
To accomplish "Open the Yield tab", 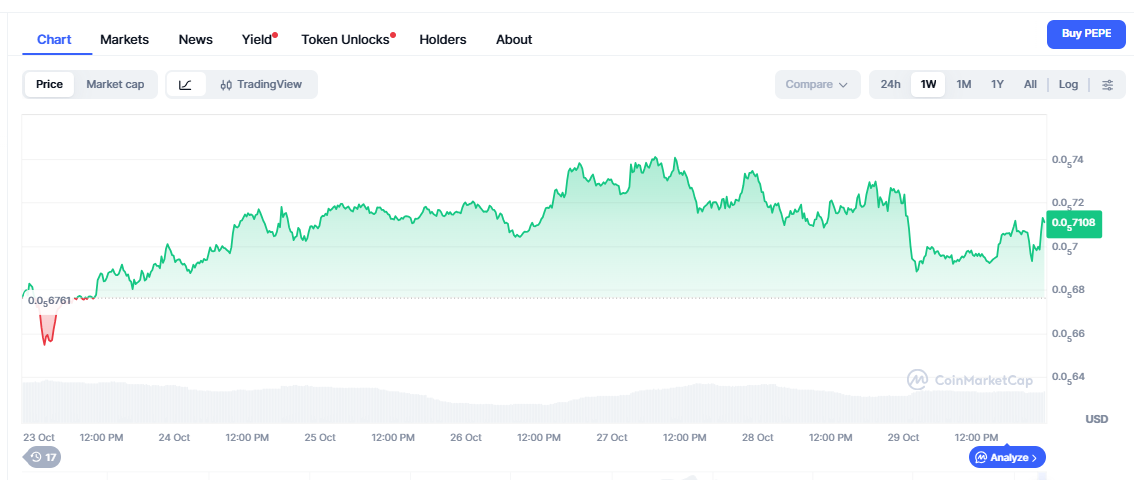I will (257, 40).
